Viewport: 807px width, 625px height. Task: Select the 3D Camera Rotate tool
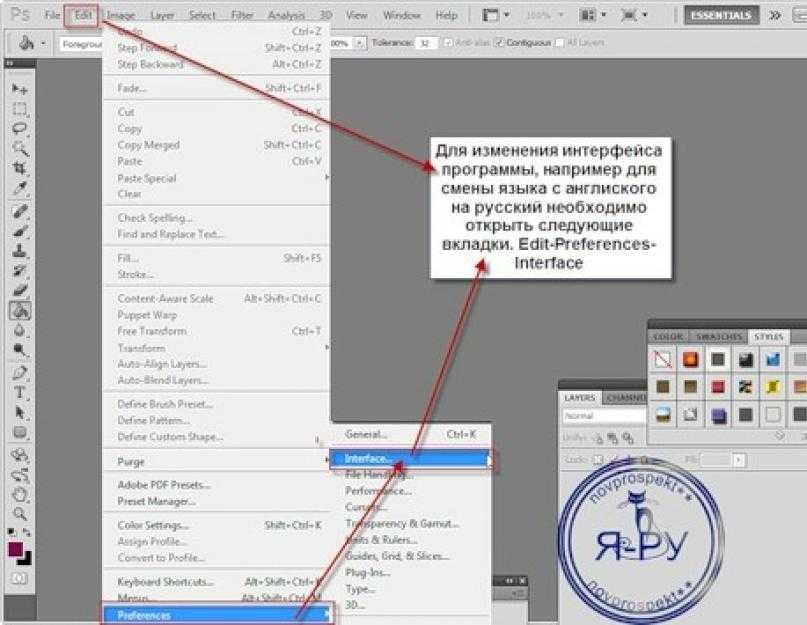click(20, 475)
